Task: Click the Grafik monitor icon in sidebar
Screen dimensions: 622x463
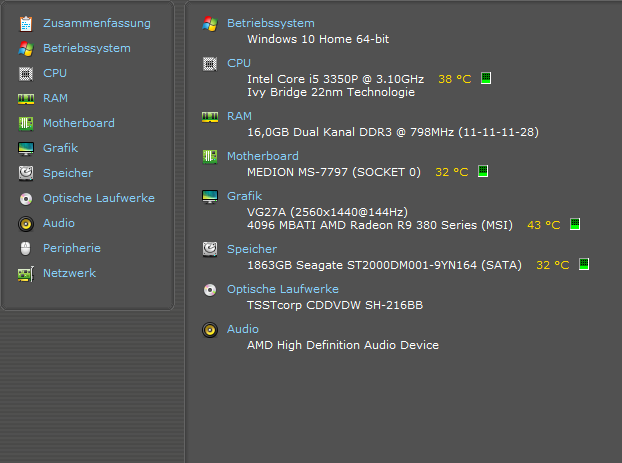Action: pos(26,148)
